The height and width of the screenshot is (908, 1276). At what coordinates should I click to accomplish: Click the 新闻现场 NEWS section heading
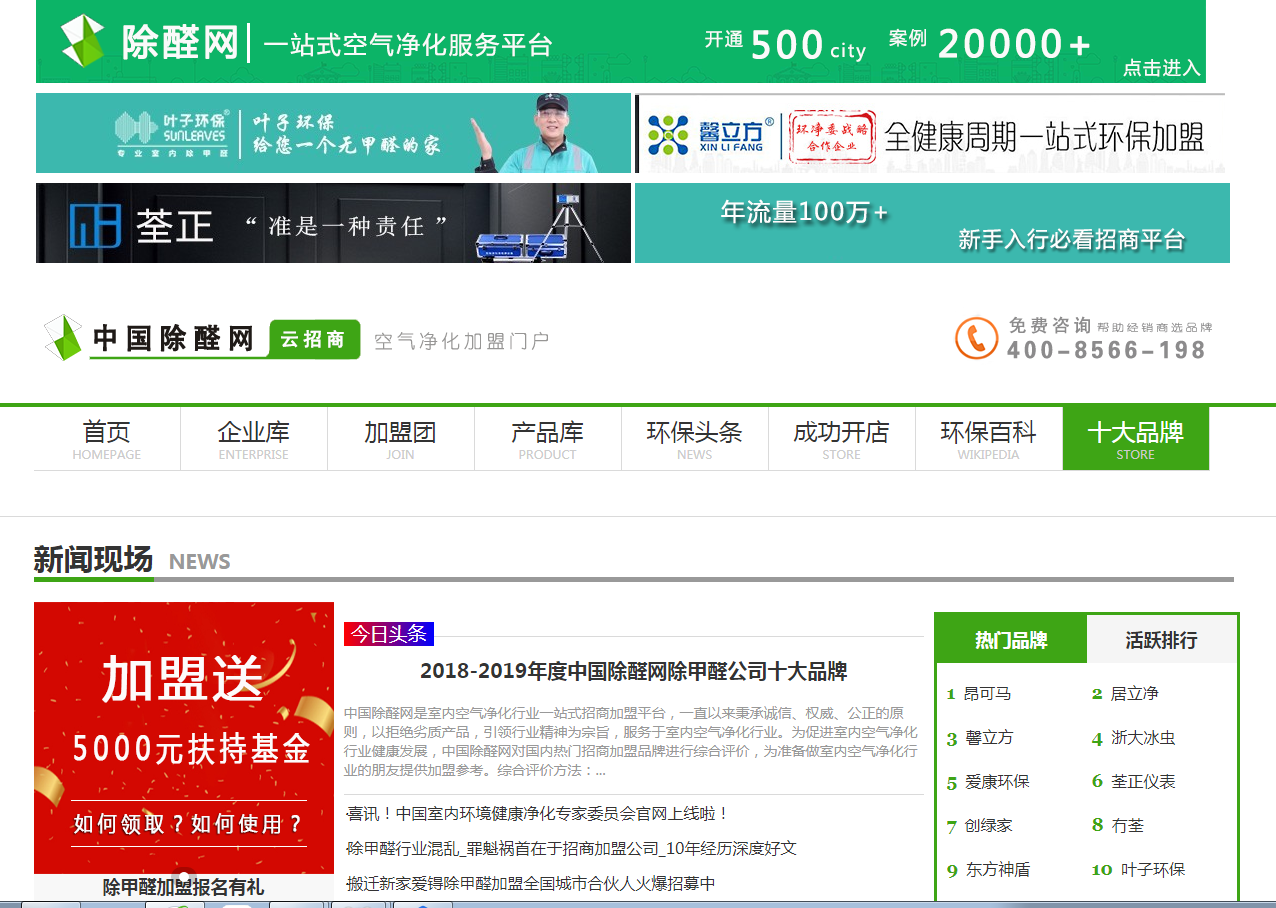[x=132, y=560]
